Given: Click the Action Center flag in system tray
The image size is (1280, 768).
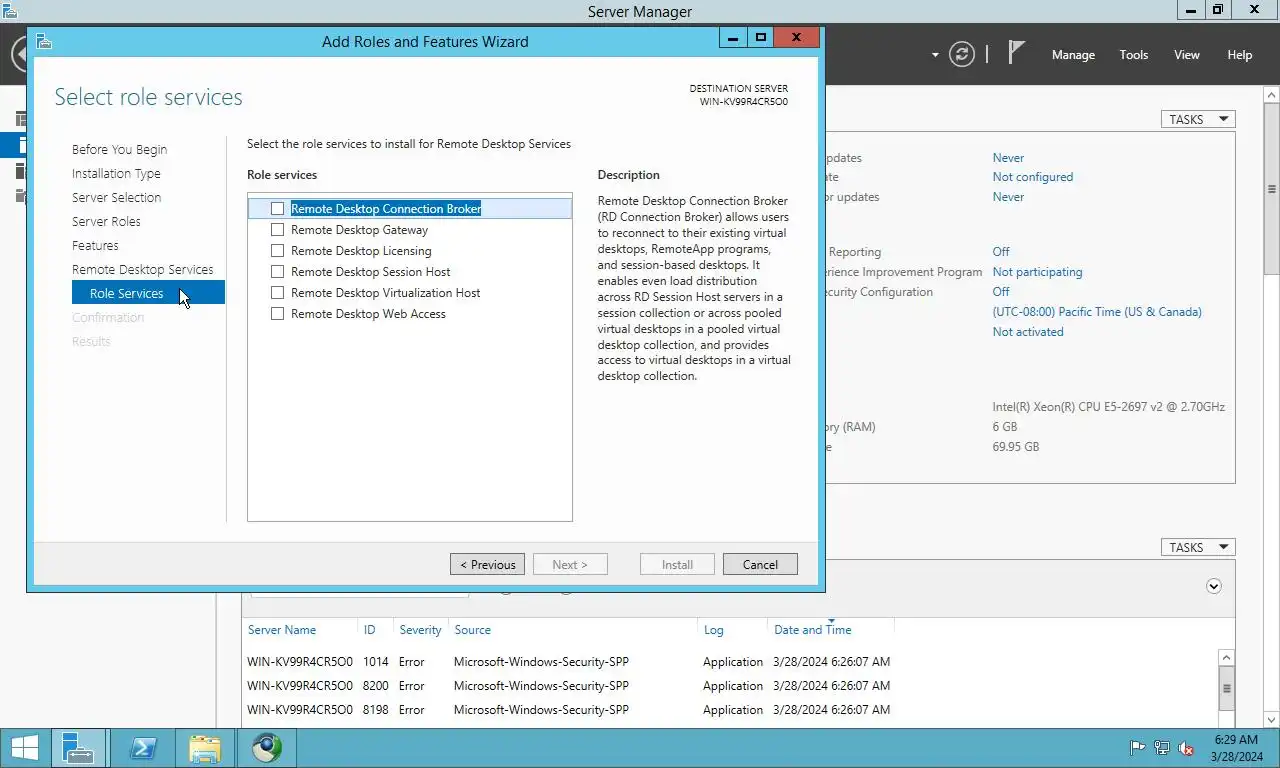Looking at the screenshot, I should (x=1137, y=748).
